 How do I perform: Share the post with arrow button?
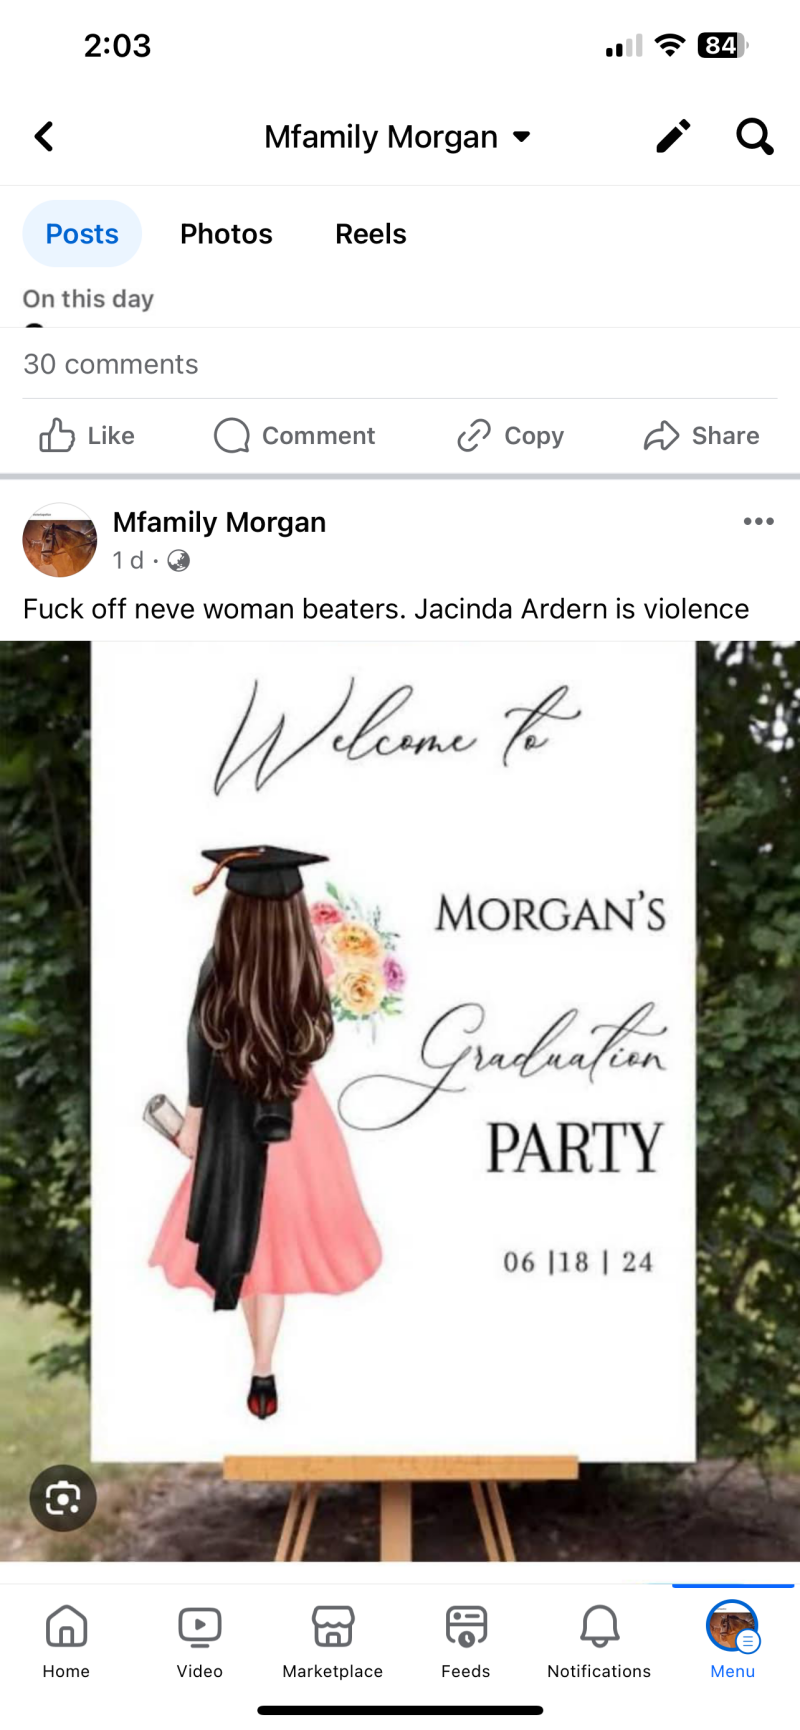click(702, 436)
